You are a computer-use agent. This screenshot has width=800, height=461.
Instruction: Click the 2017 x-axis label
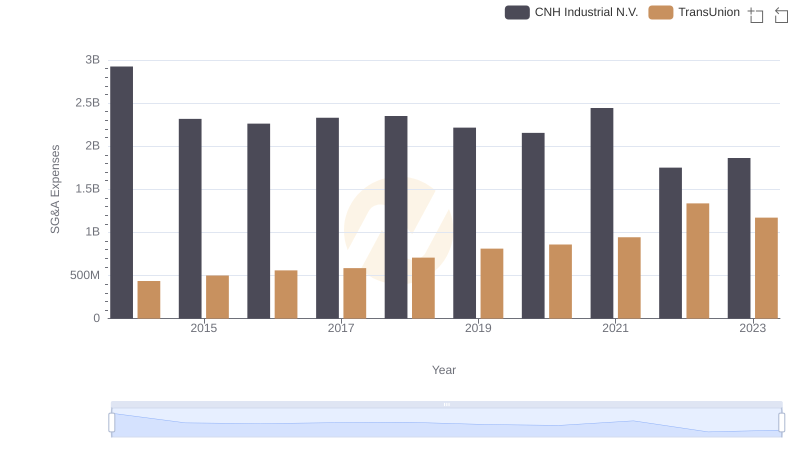(341, 328)
